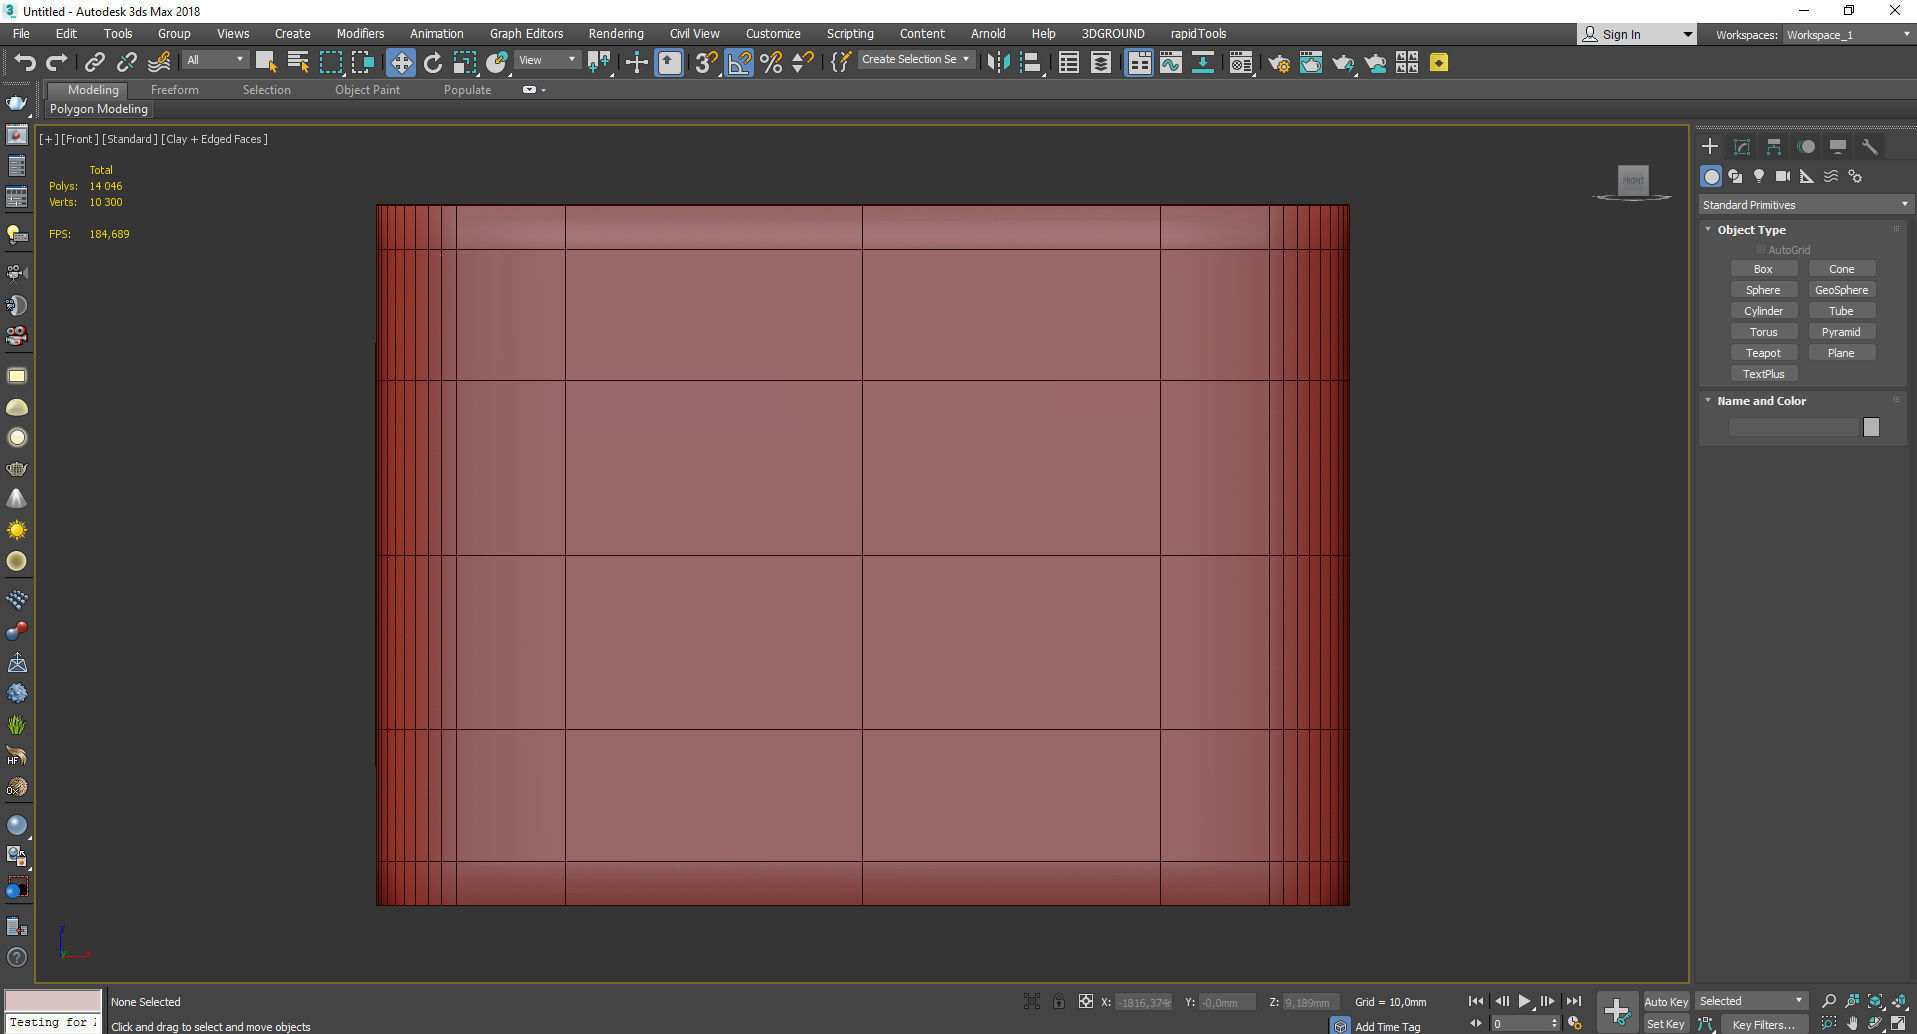Open Render Setup teapot-with-gear icon

pos(1279,63)
